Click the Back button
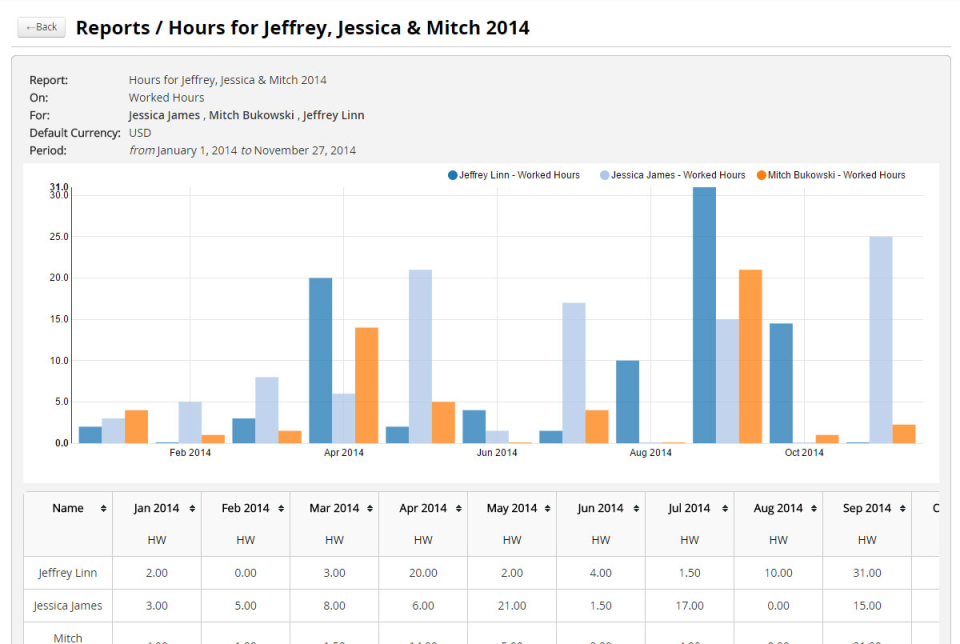The image size is (960, 644). [x=41, y=27]
